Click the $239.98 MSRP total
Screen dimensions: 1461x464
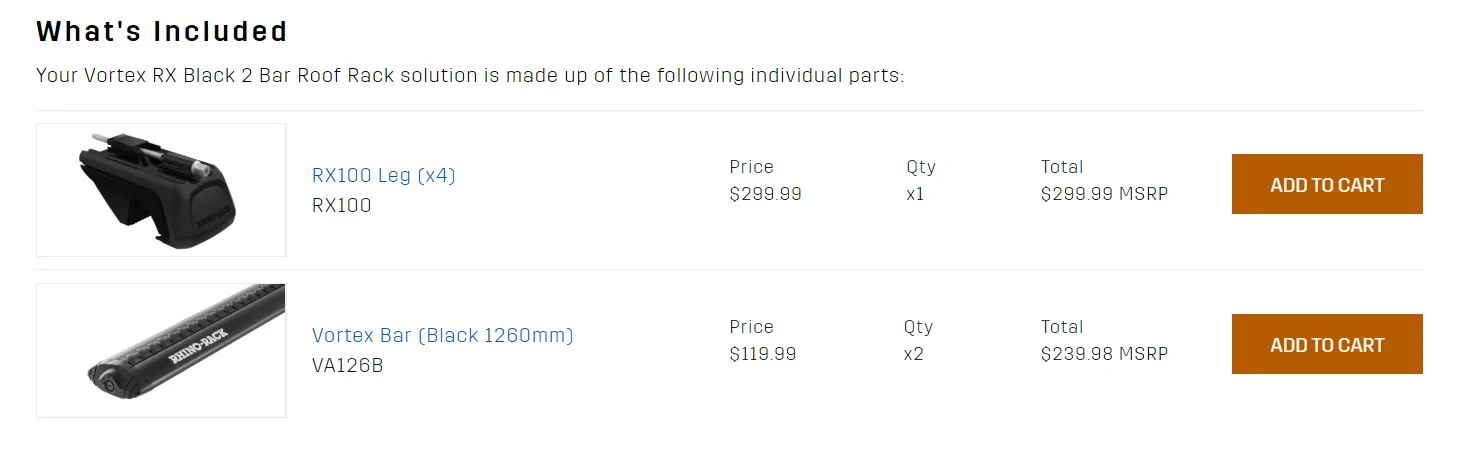(1104, 354)
